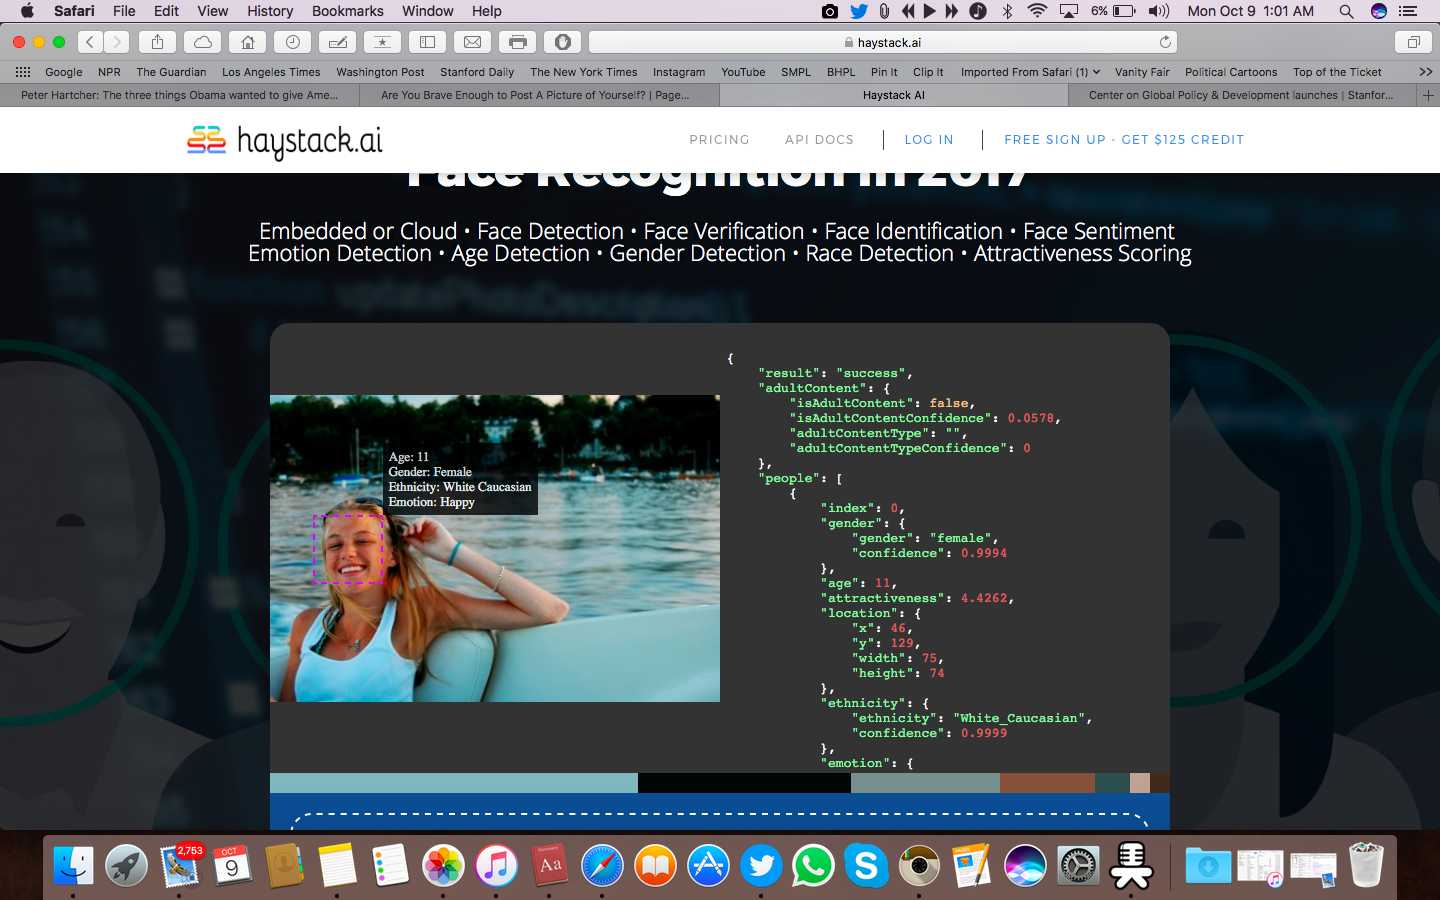Open the PRICING page link
This screenshot has width=1440, height=900.
click(719, 140)
